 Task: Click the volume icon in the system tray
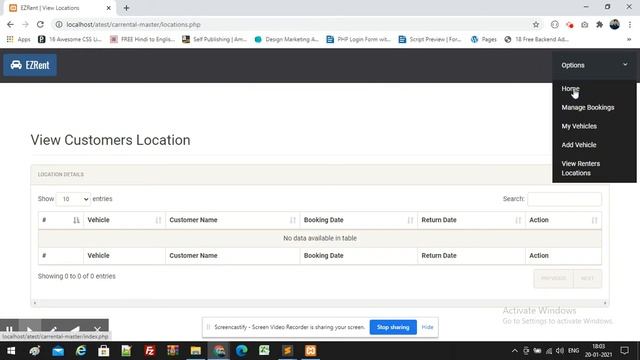pos(560,351)
